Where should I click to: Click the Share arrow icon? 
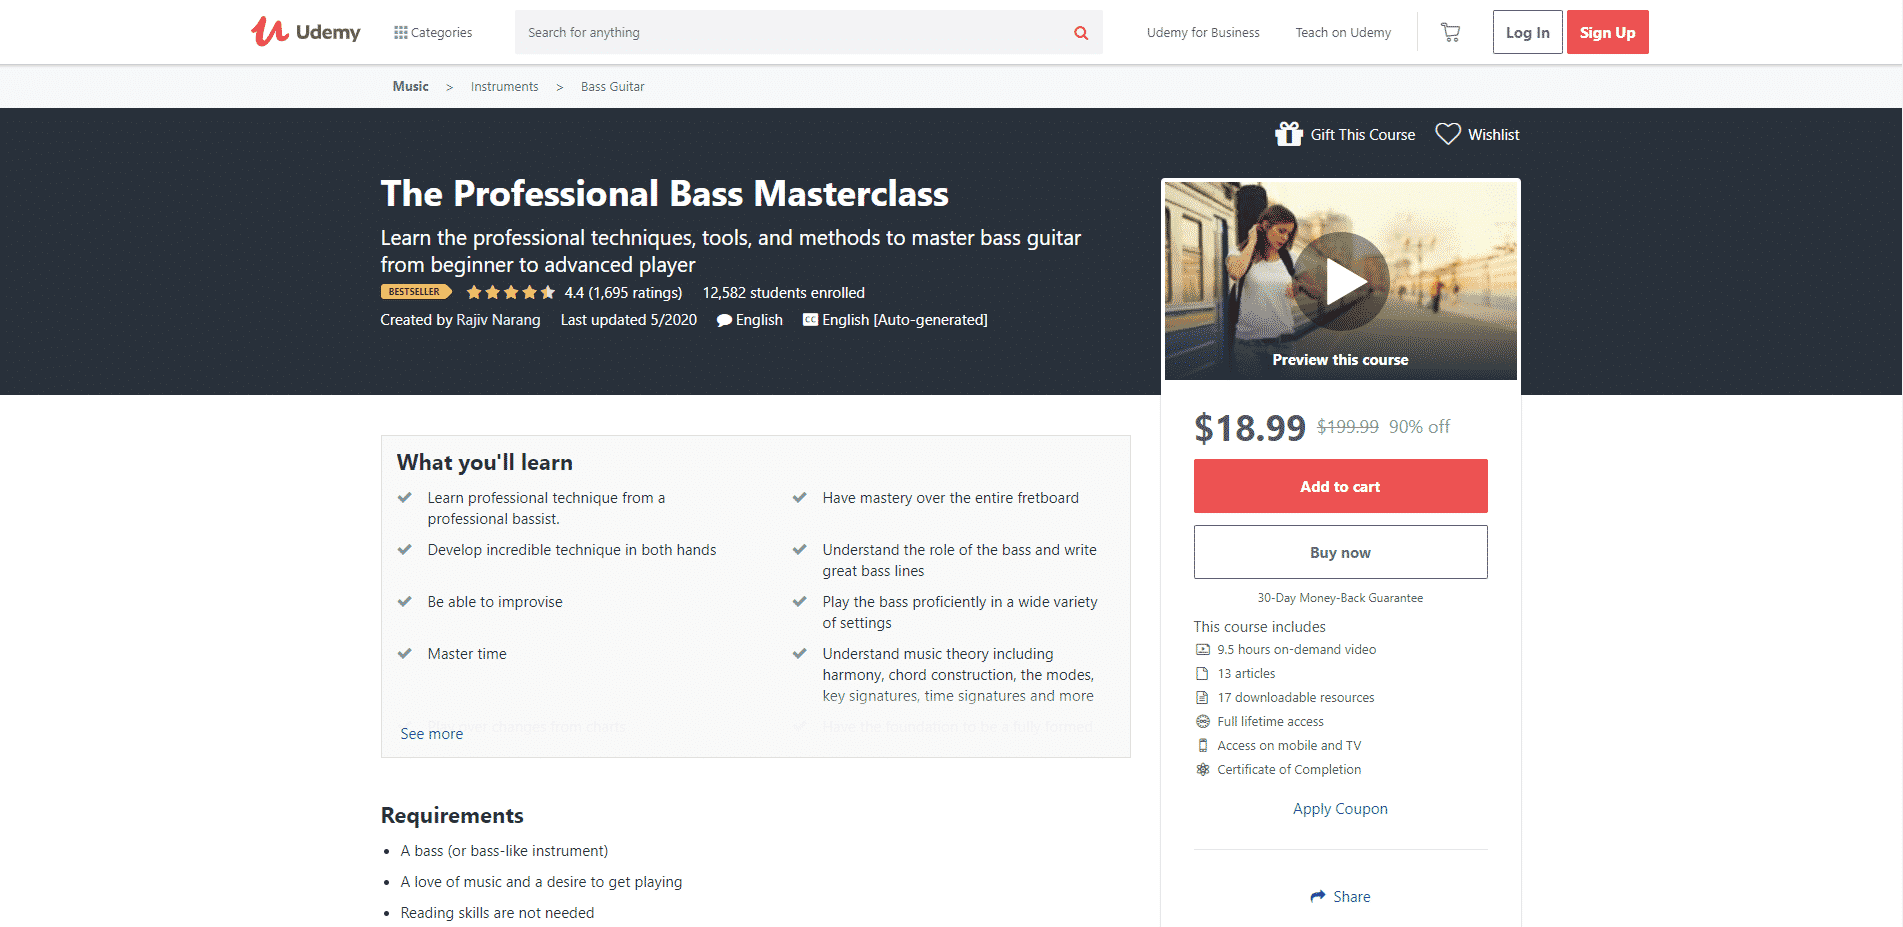point(1318,897)
